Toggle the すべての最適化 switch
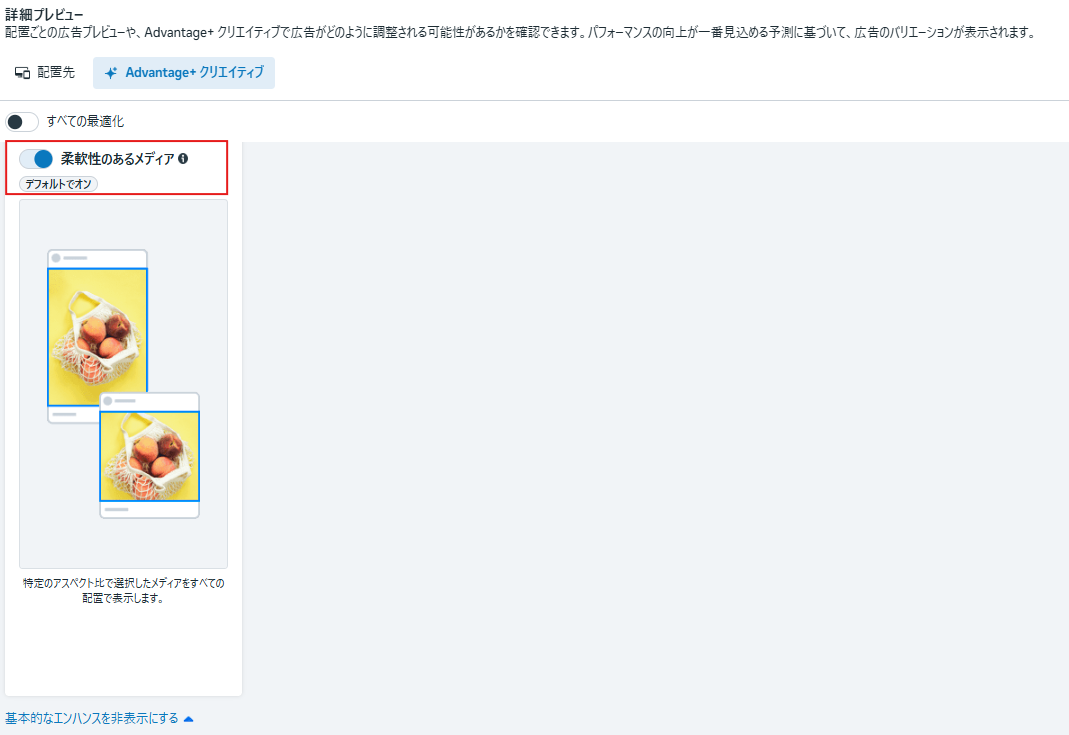This screenshot has height=735, width=1069. pyautogui.click(x=22, y=122)
